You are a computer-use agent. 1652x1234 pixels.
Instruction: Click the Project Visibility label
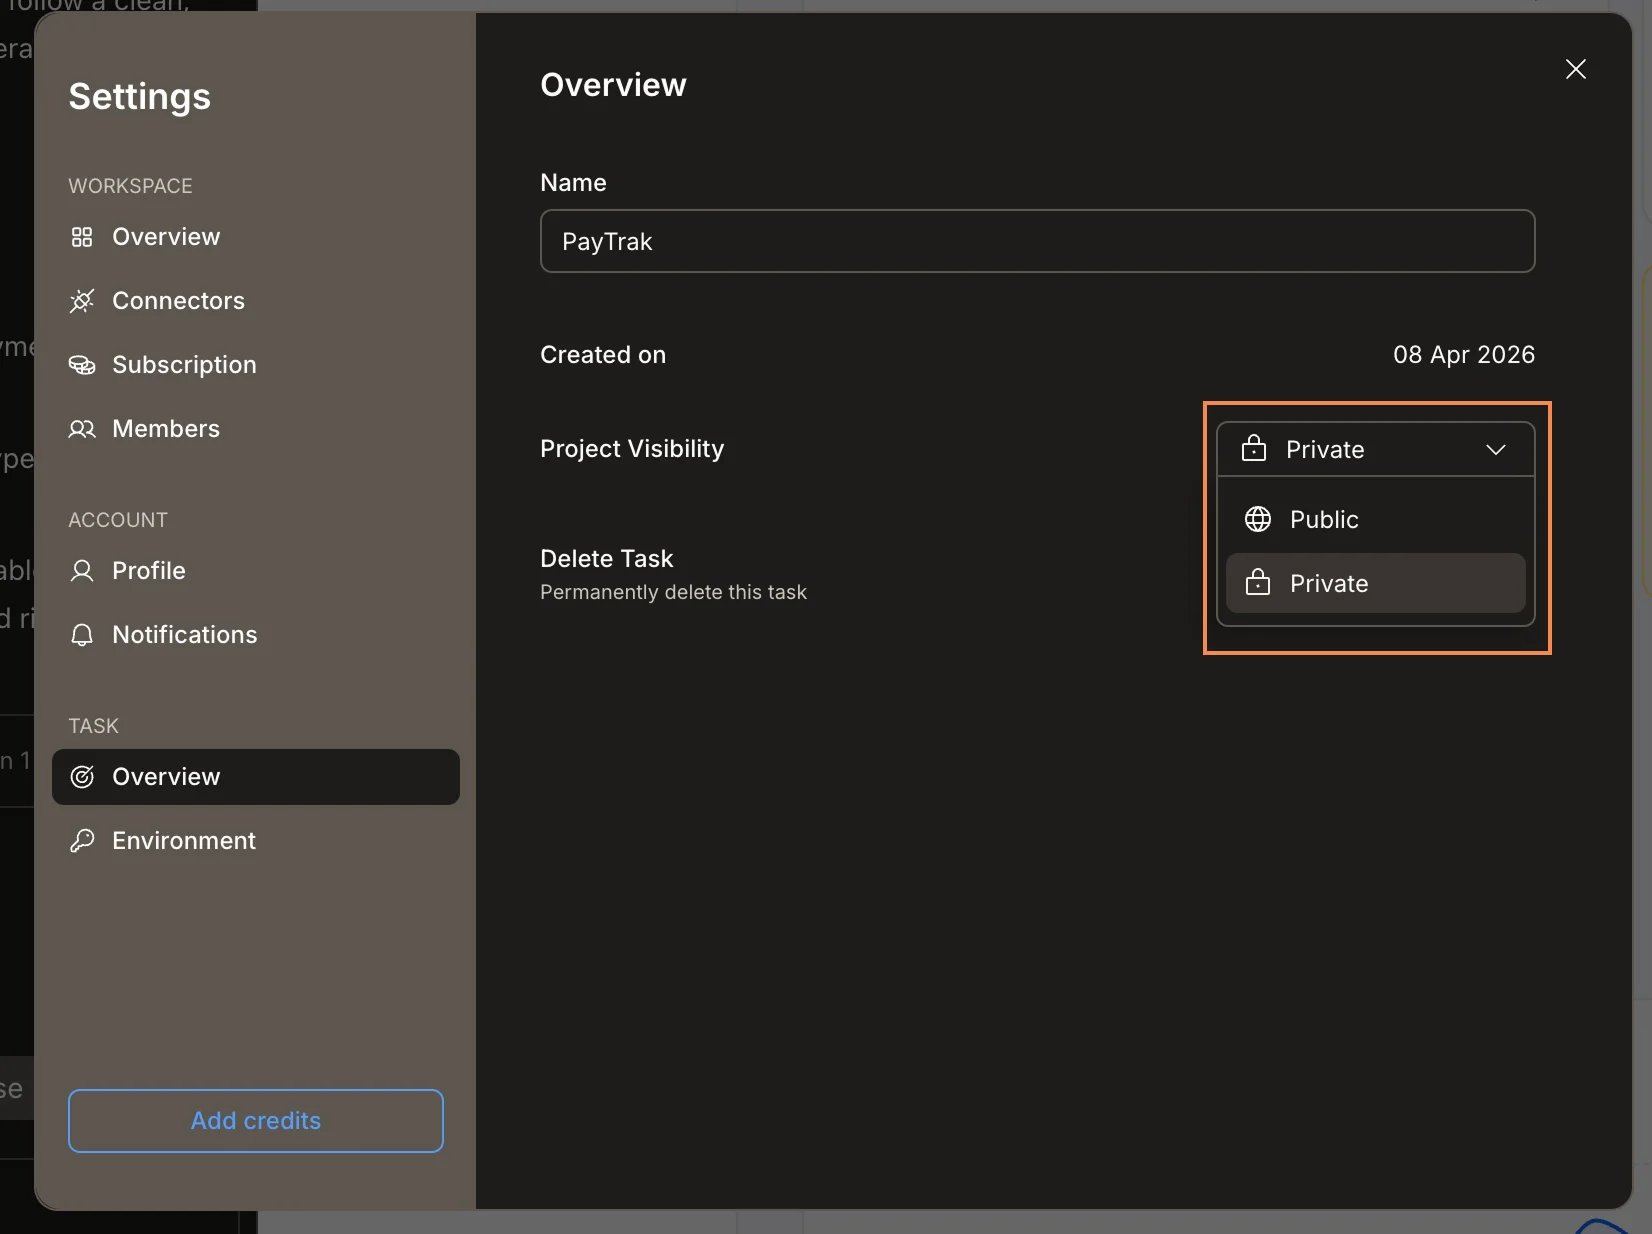tap(632, 449)
